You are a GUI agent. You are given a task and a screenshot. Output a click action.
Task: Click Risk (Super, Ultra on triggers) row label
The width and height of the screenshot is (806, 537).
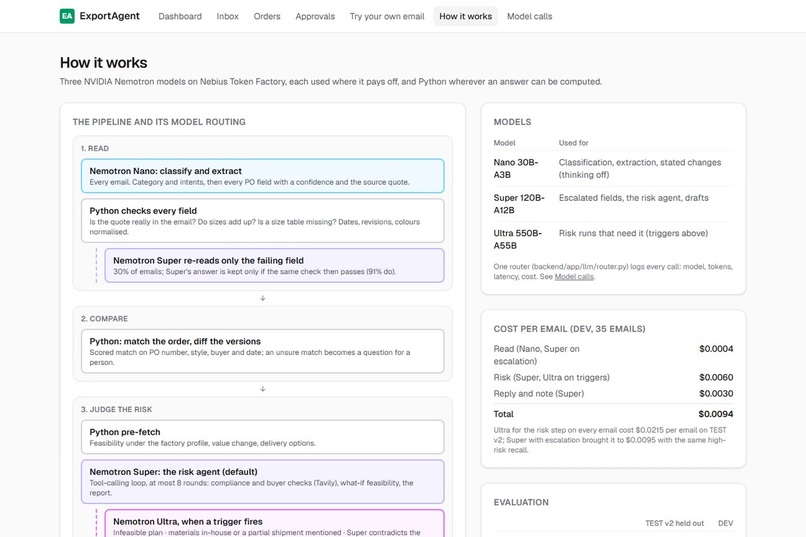point(552,377)
